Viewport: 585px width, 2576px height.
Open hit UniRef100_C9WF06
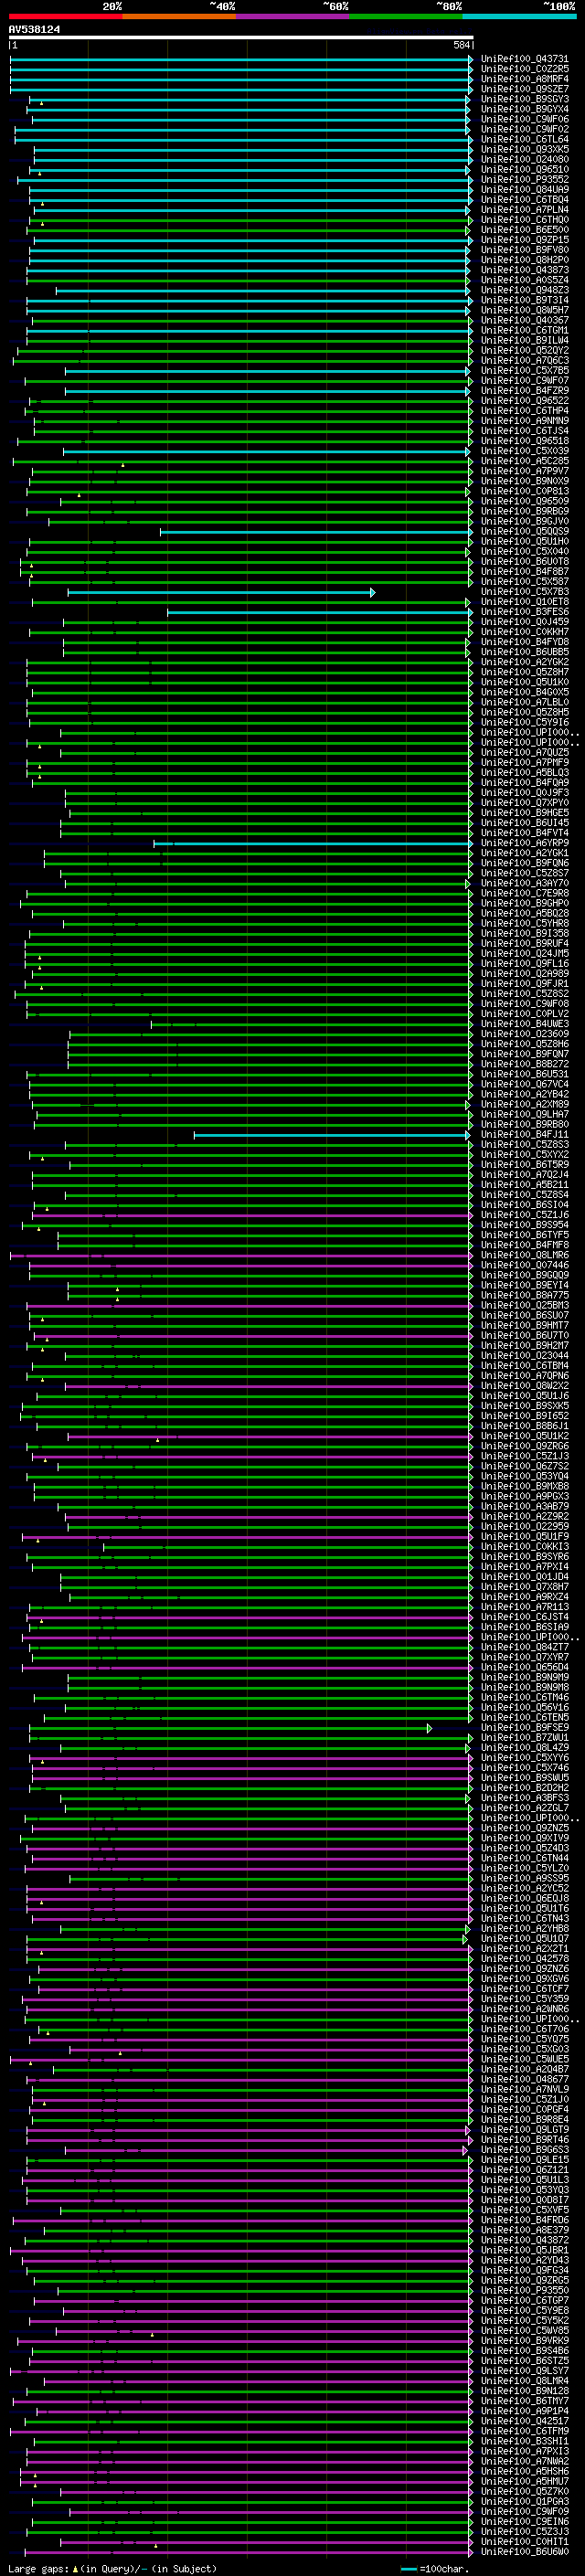(x=524, y=119)
